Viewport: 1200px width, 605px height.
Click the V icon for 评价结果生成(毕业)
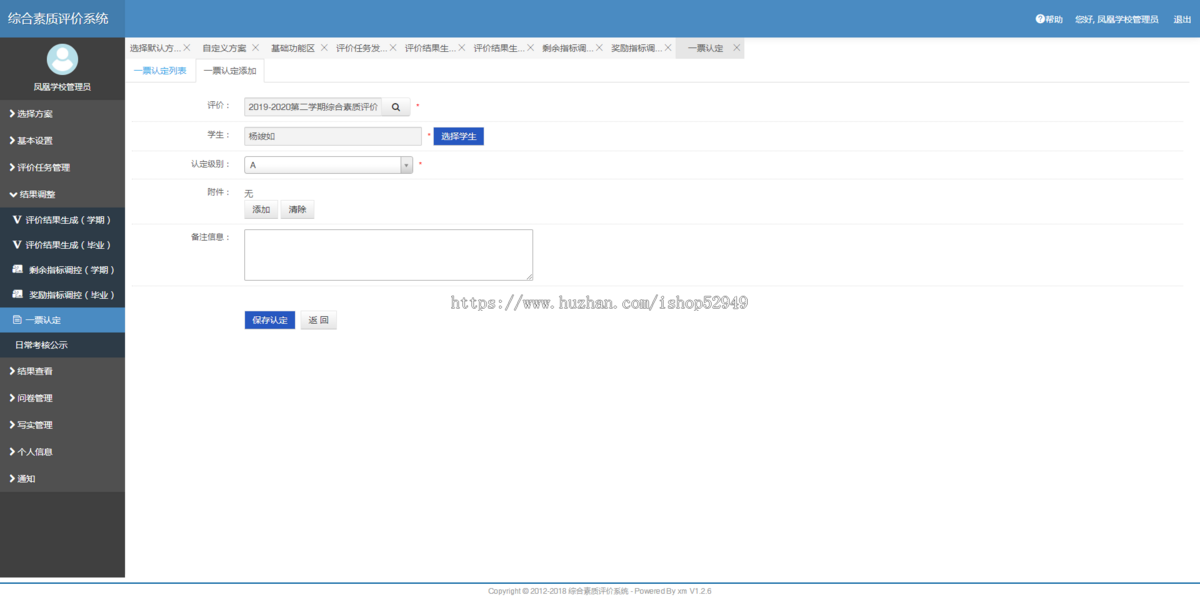click(16, 244)
